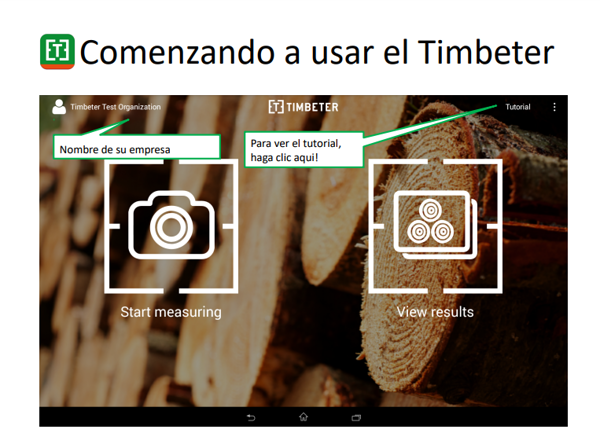Screen dimensions: 600x444
Task: Open the three-dot overflow menu
Action: point(554,107)
